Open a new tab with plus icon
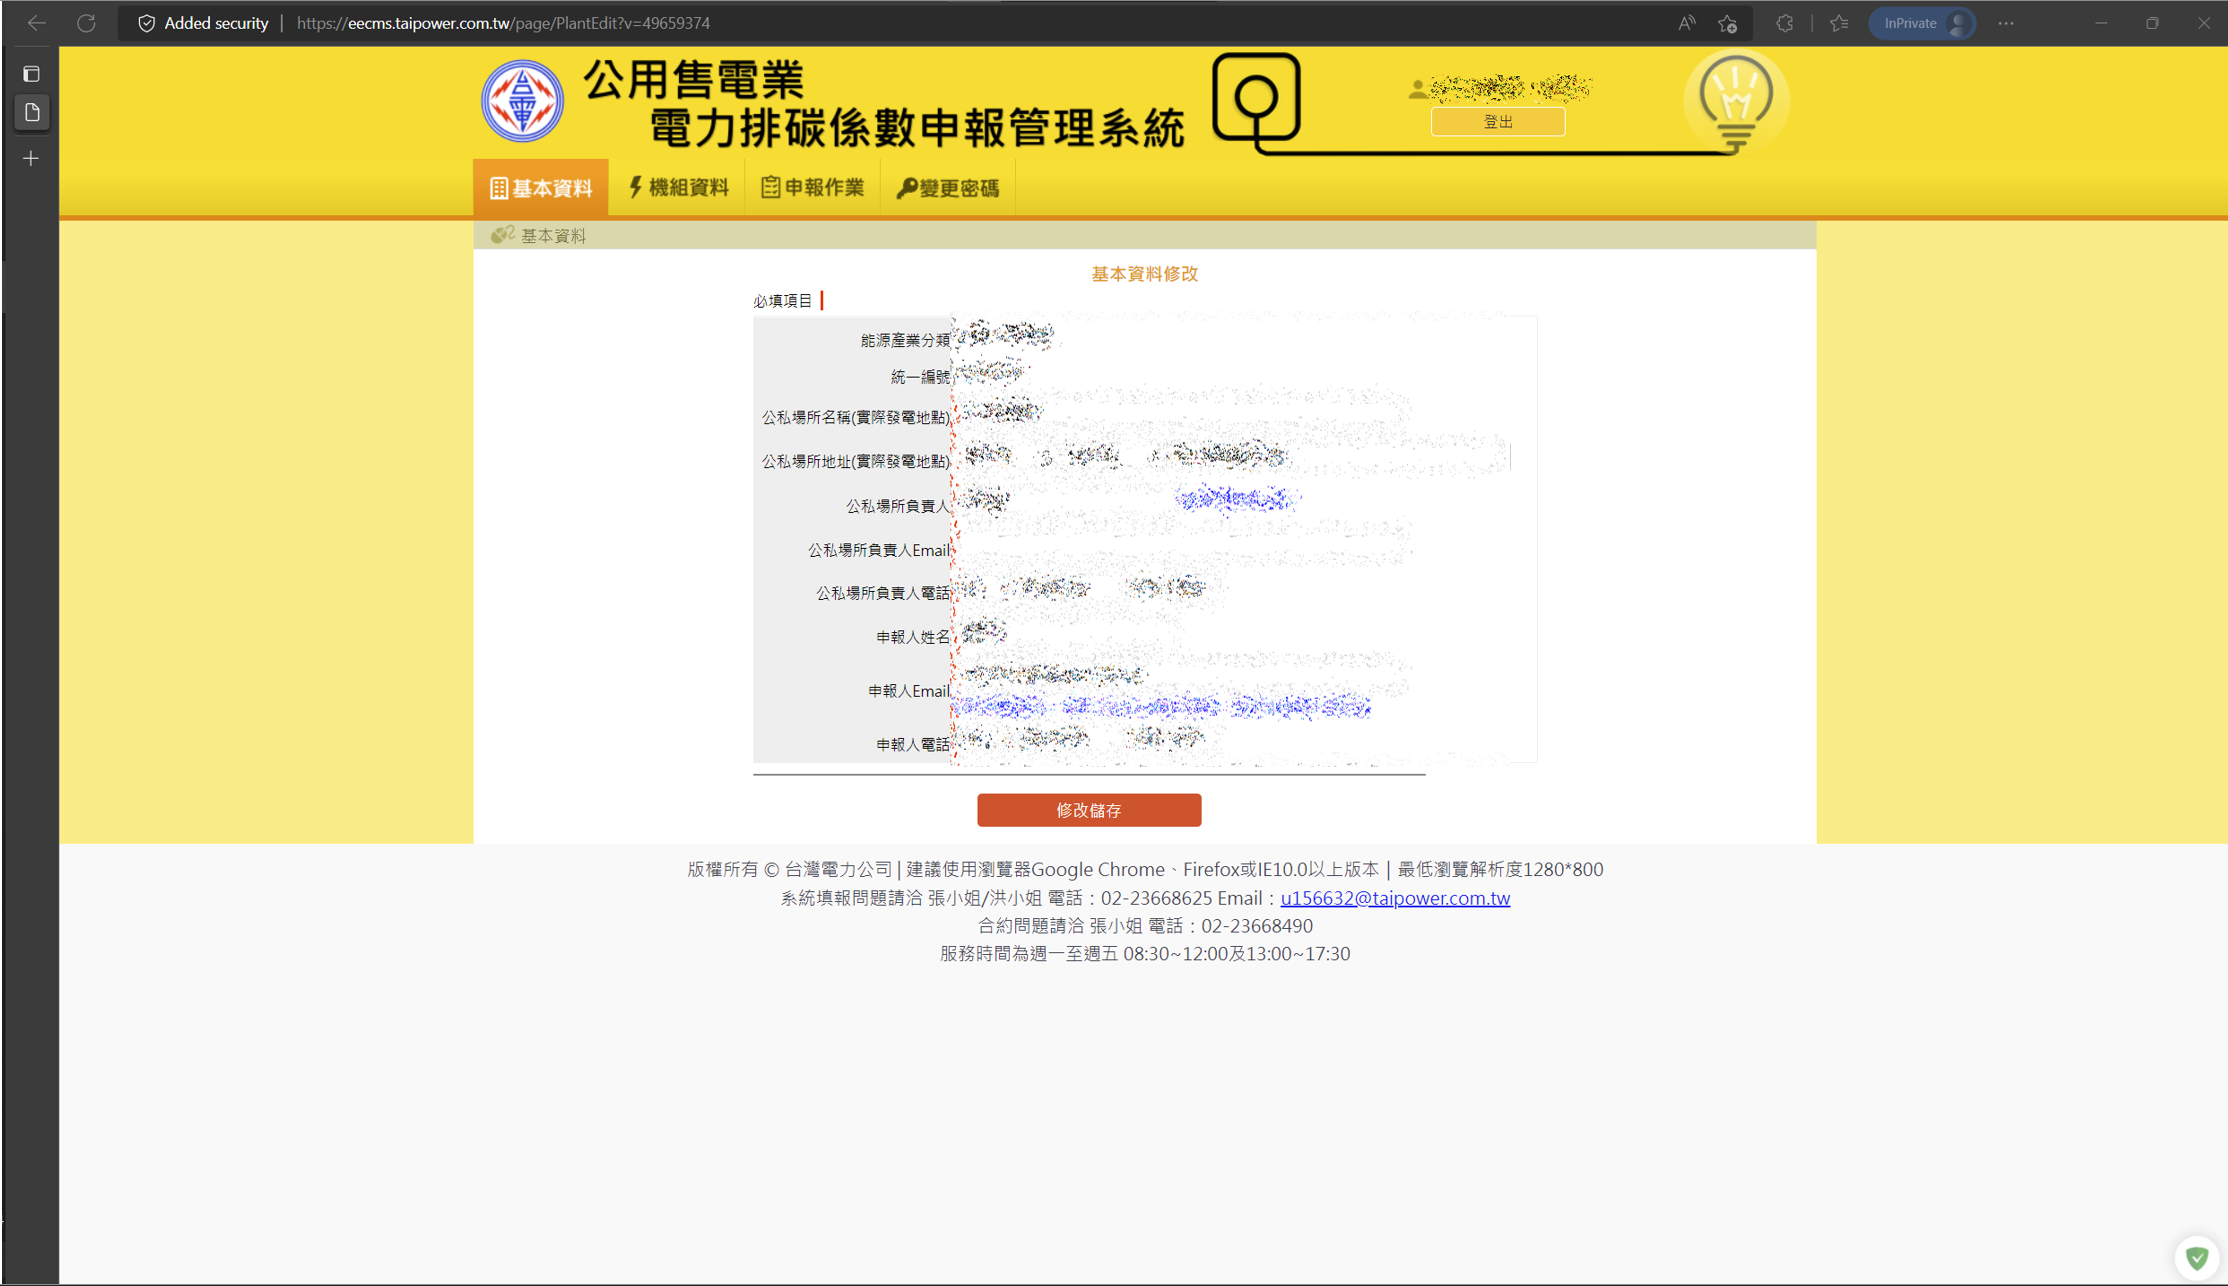Screen dimensions: 2228x1286 point(31,158)
